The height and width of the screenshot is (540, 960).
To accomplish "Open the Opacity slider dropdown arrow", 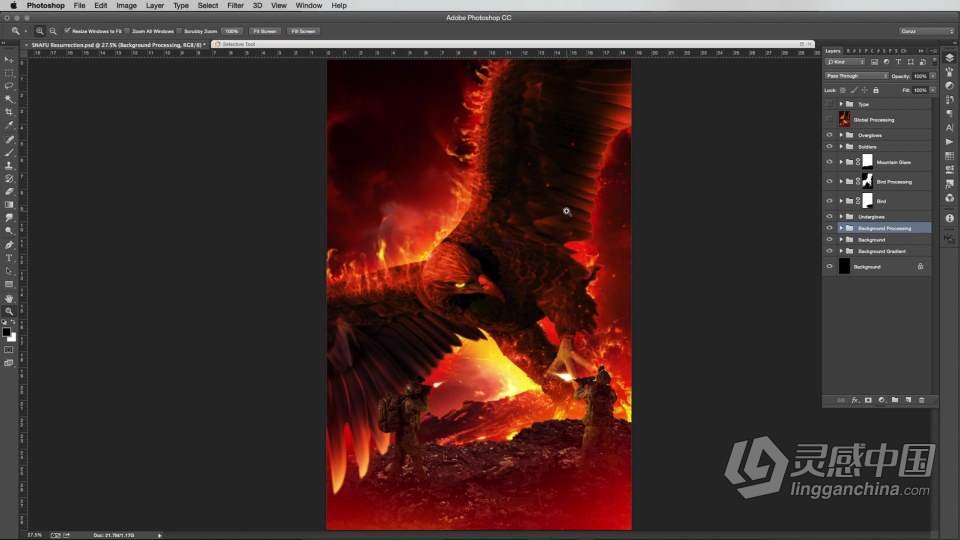I will (932, 76).
